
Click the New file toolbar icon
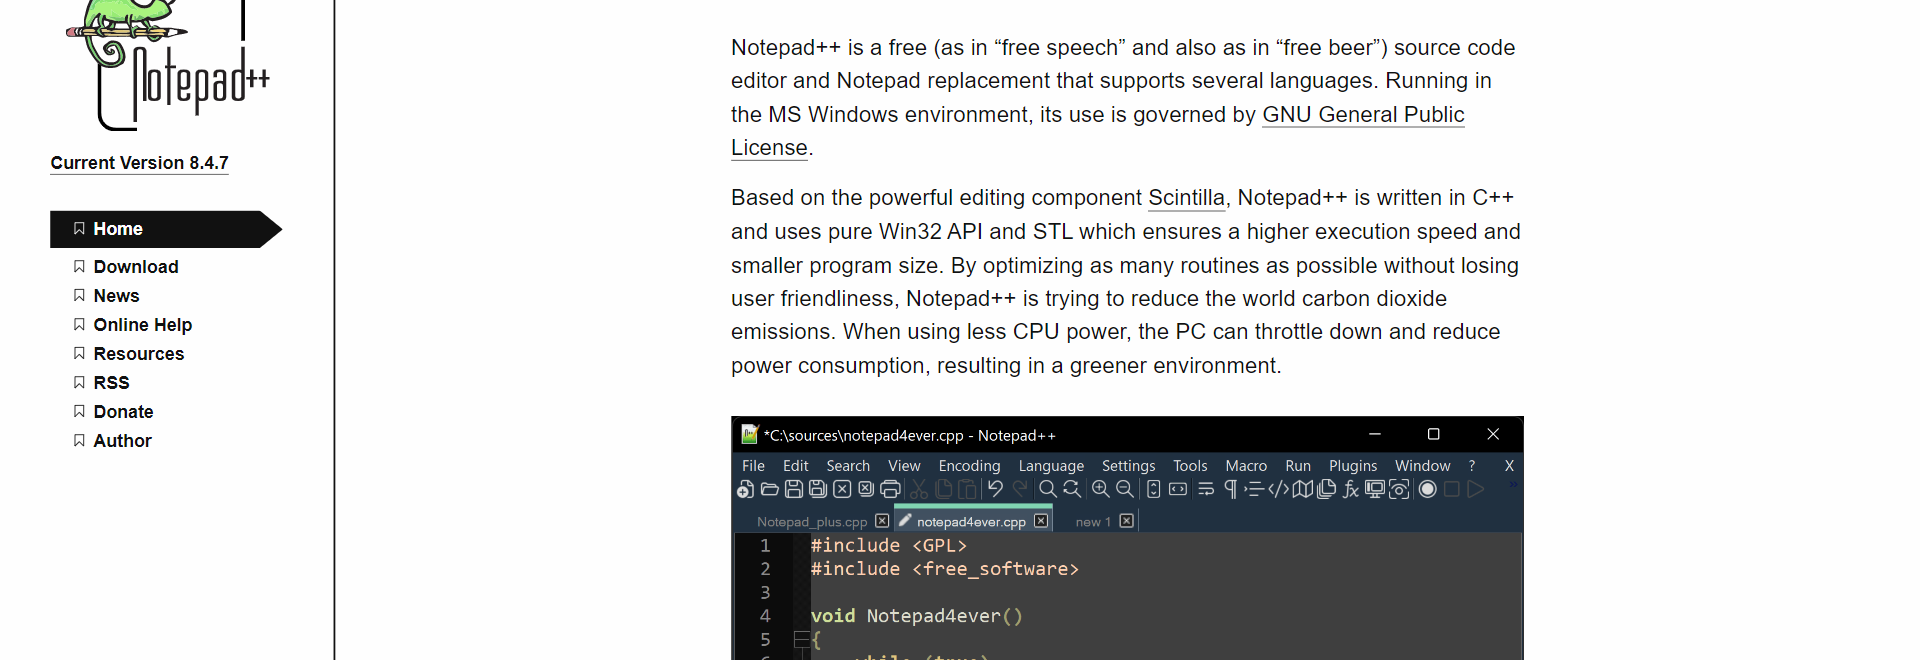coord(746,489)
